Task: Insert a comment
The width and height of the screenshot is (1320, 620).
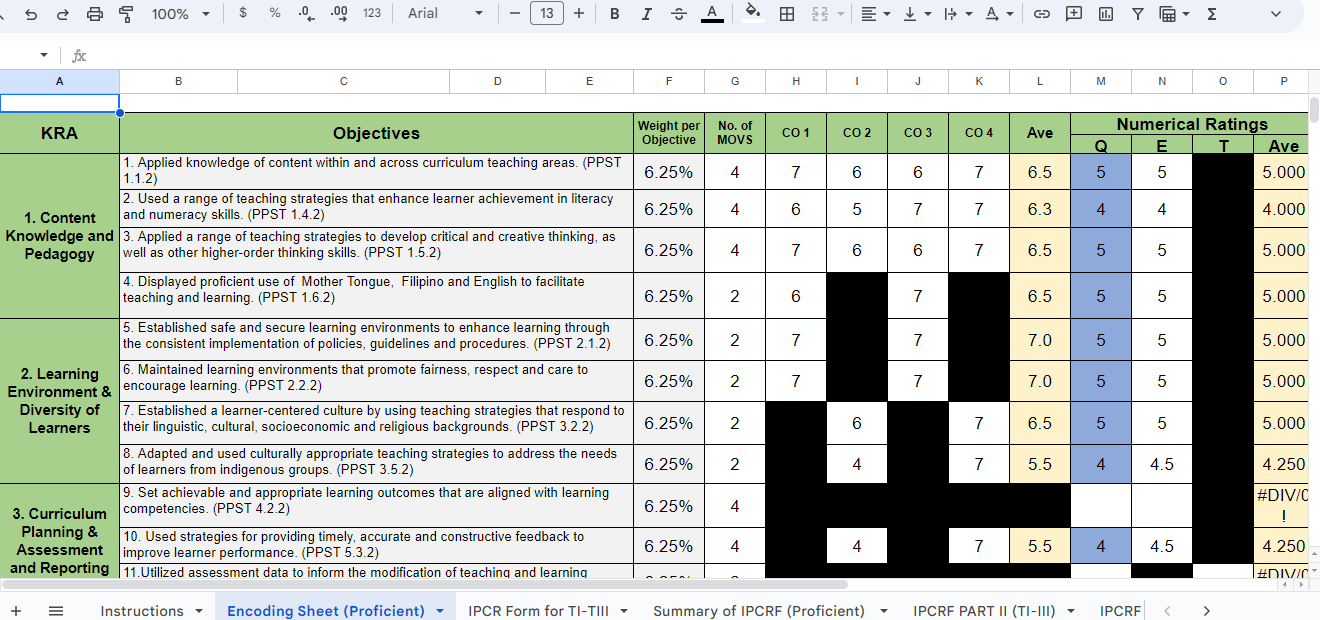Action: 1073,14
